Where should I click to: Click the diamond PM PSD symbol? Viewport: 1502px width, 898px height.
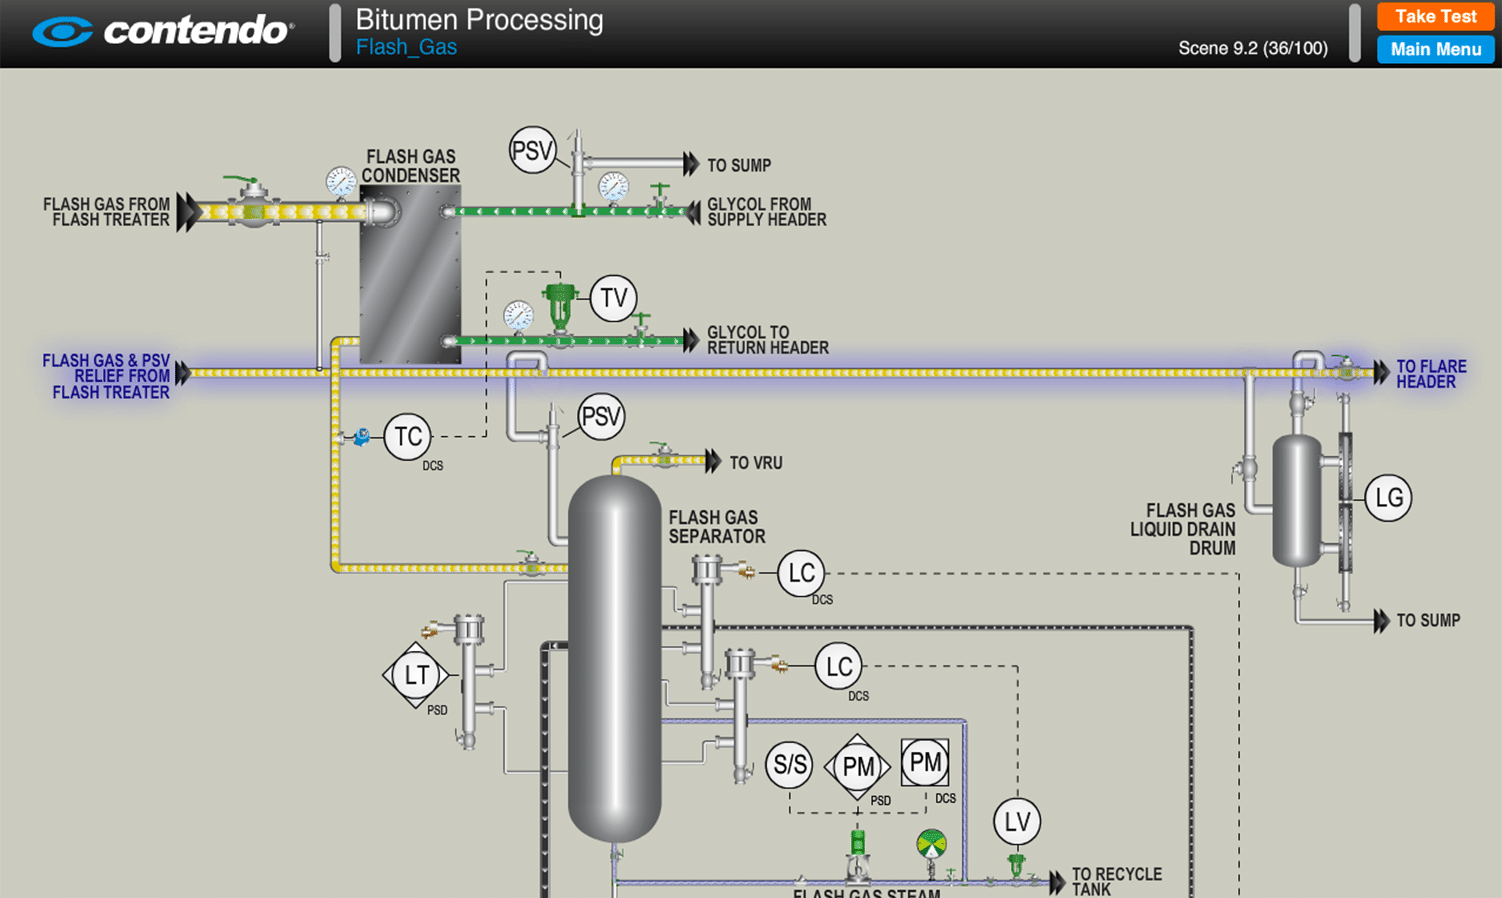click(857, 767)
